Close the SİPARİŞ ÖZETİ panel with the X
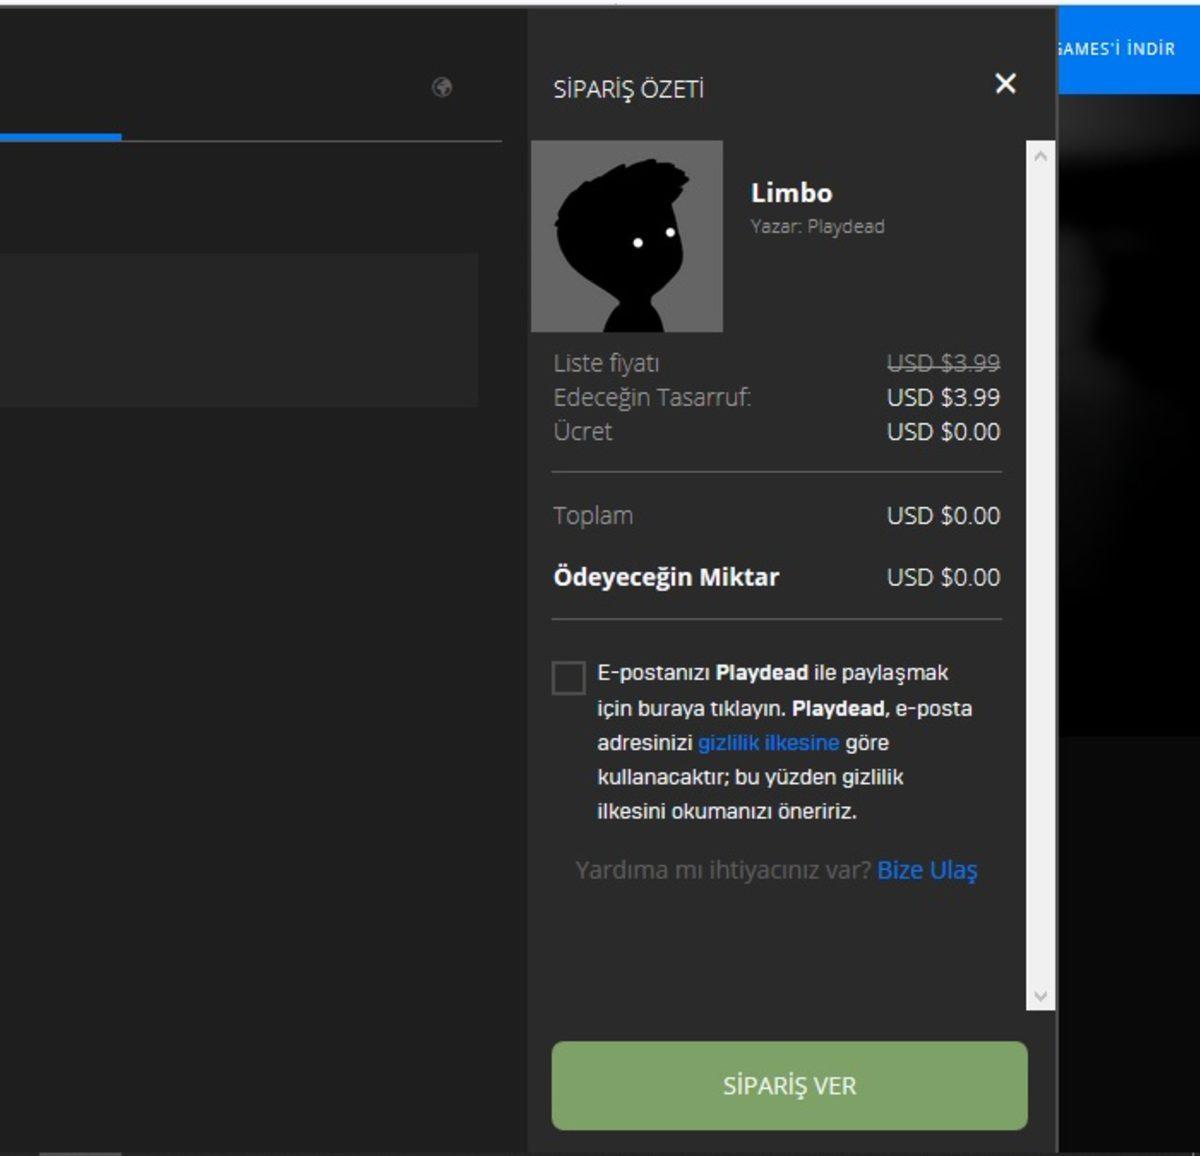This screenshot has width=1200, height=1156. point(1005,84)
